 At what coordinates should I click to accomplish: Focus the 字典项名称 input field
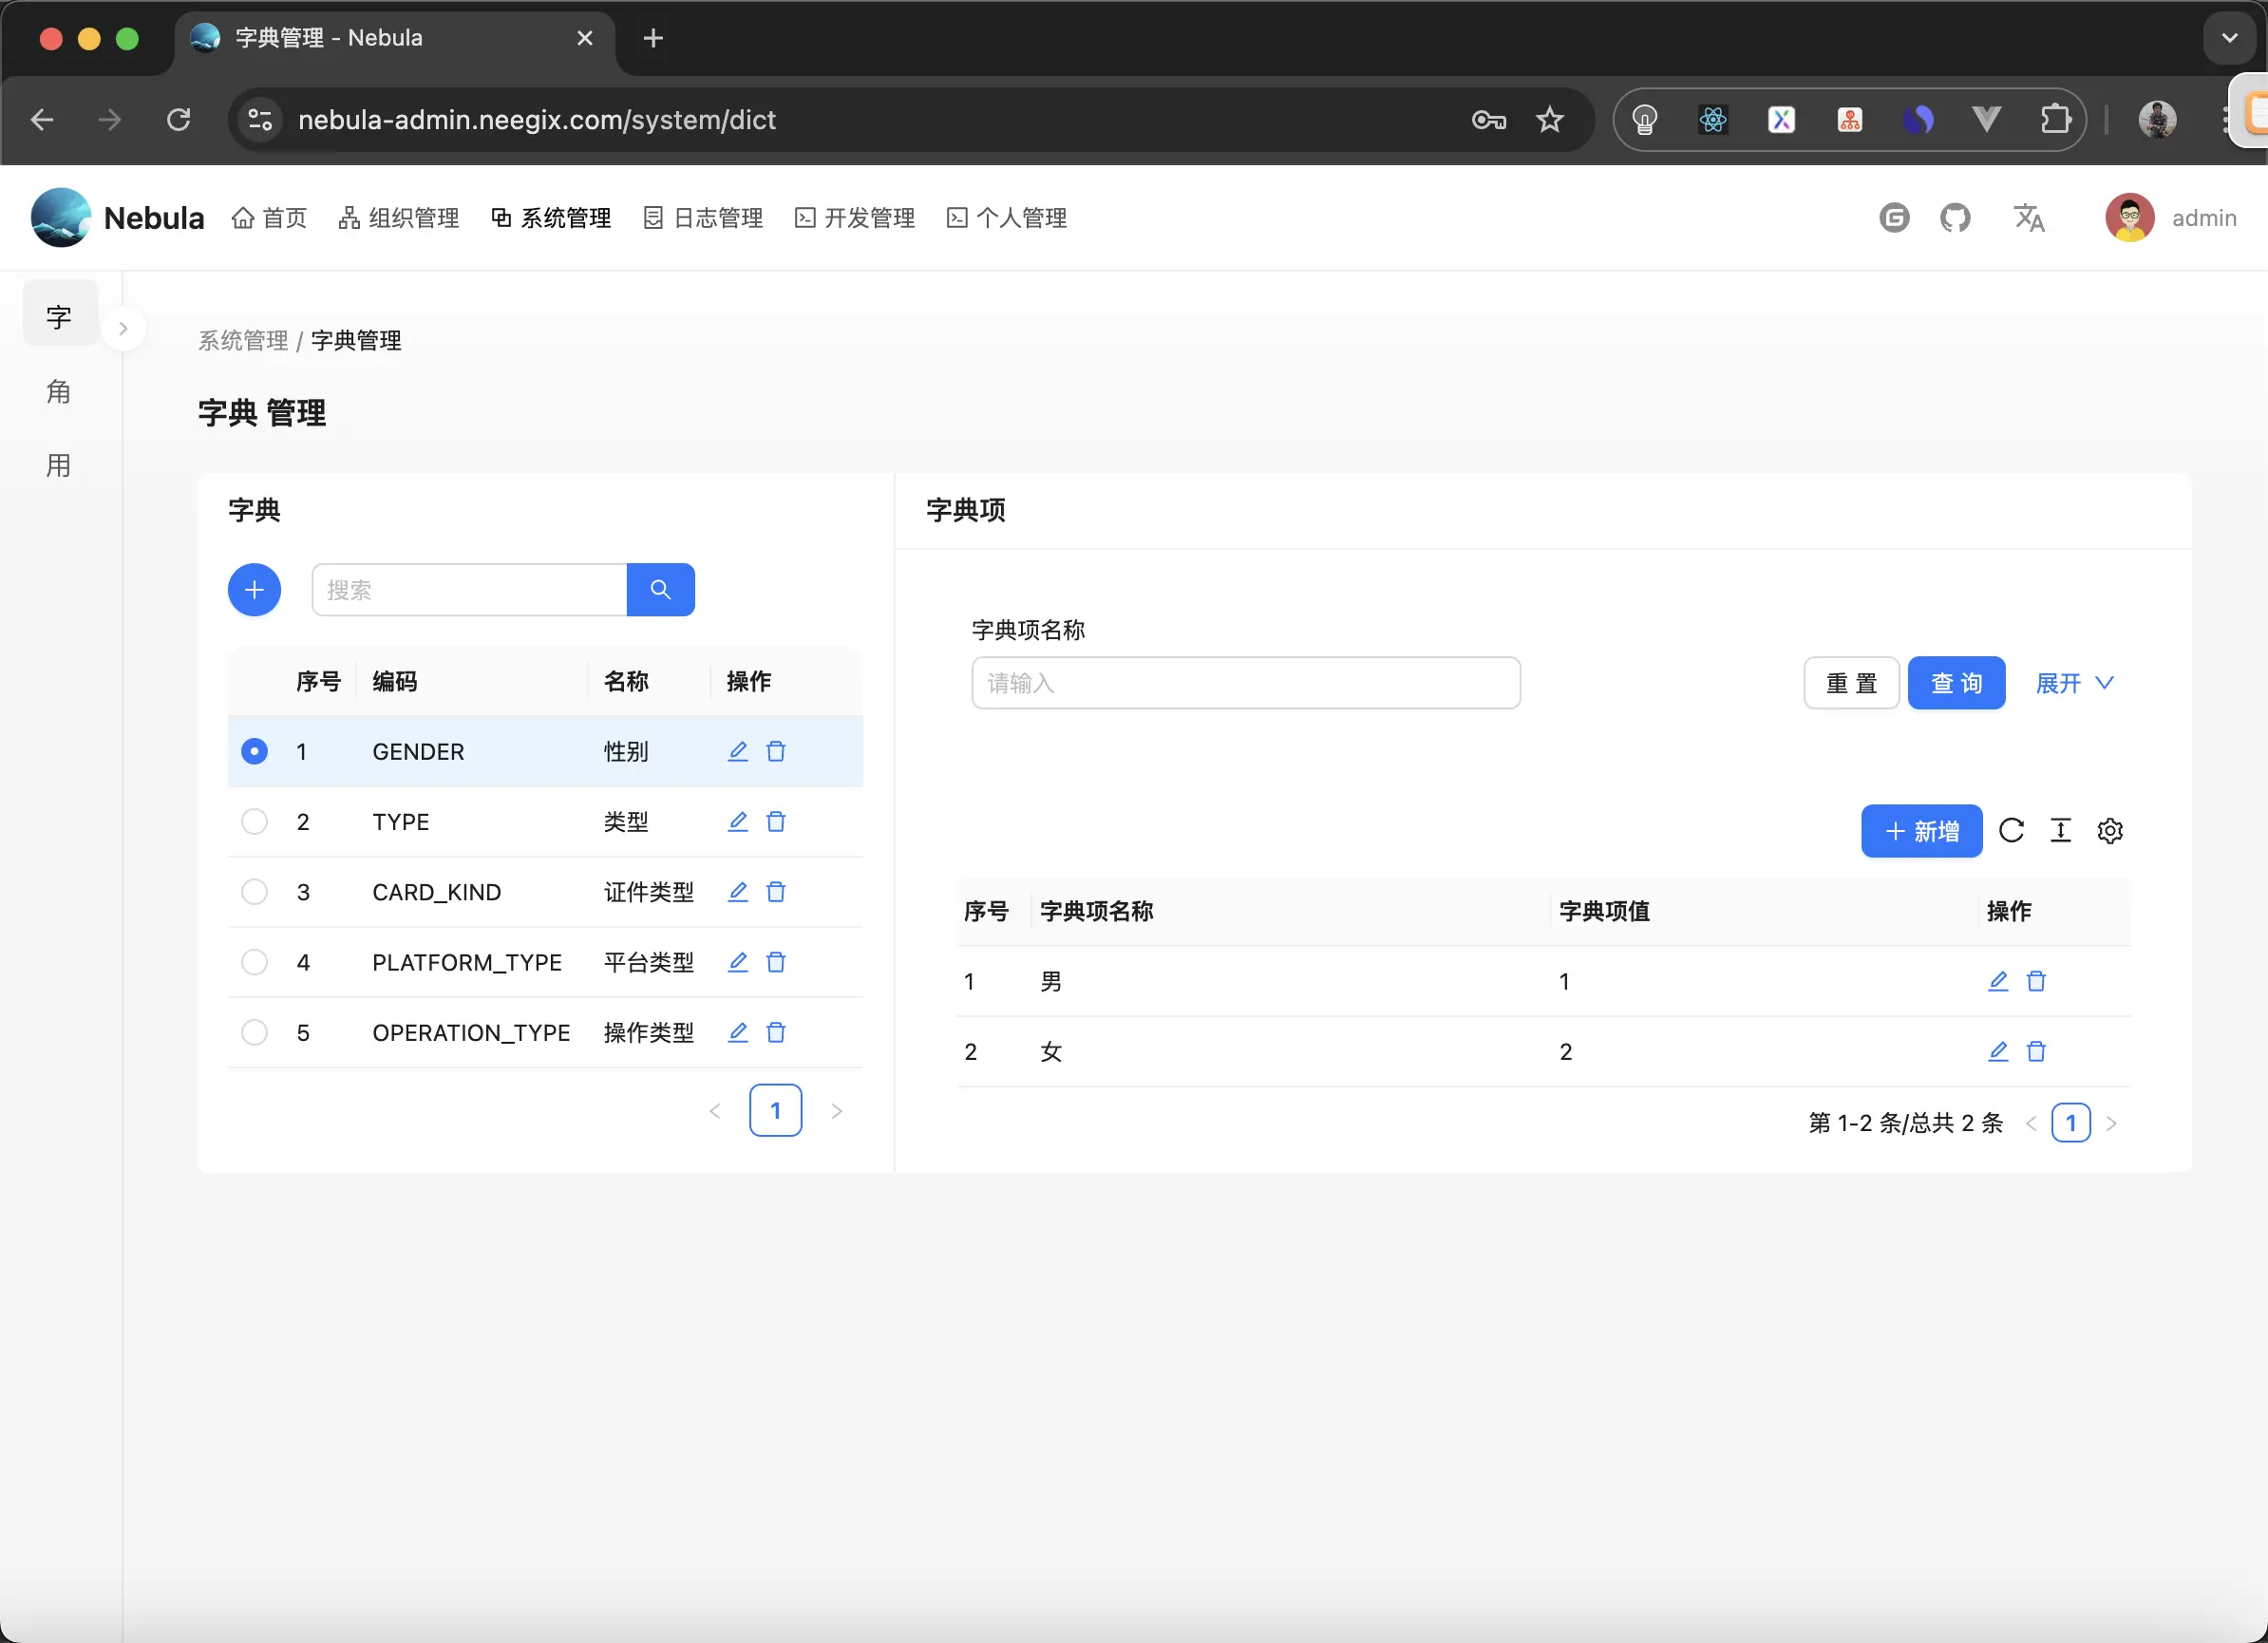1246,683
